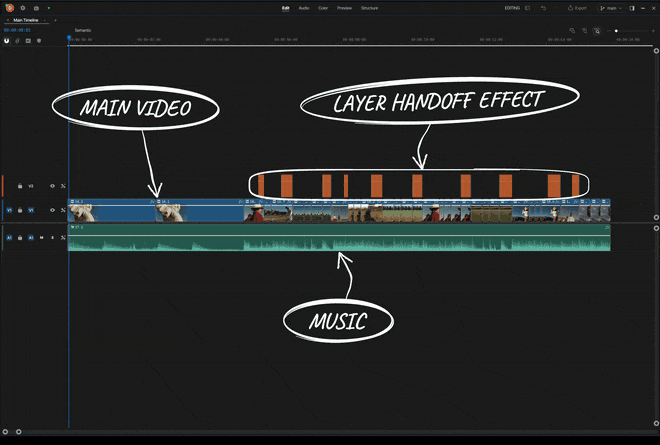
Task: Select the Main Timeline tab
Action: (x=26, y=20)
